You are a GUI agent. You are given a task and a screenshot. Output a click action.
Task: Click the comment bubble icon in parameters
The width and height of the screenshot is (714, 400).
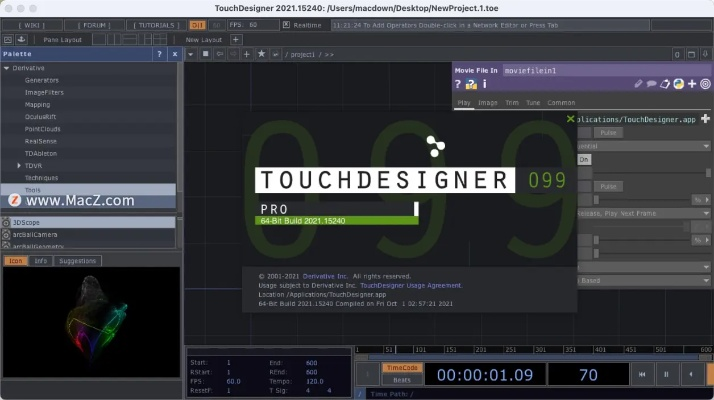(x=651, y=85)
